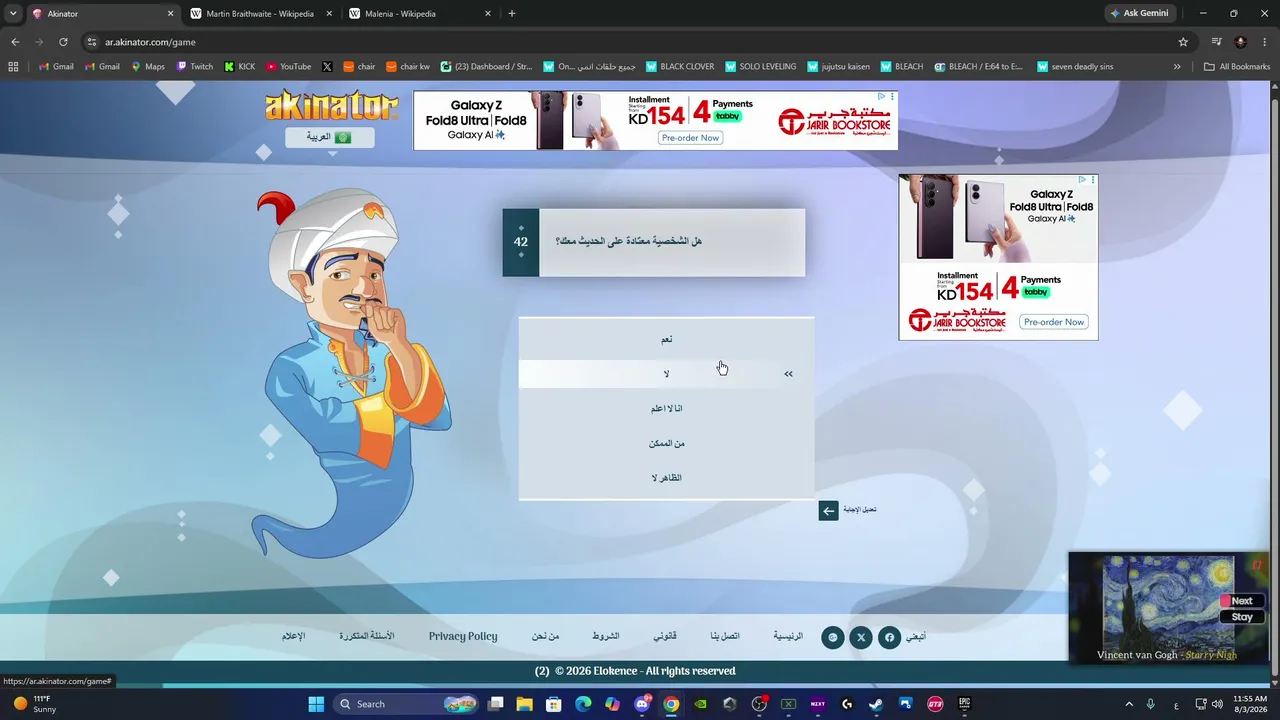The width and height of the screenshot is (1280, 720).
Task: Answer نعم (yes) to the question
Action: [x=666, y=339]
